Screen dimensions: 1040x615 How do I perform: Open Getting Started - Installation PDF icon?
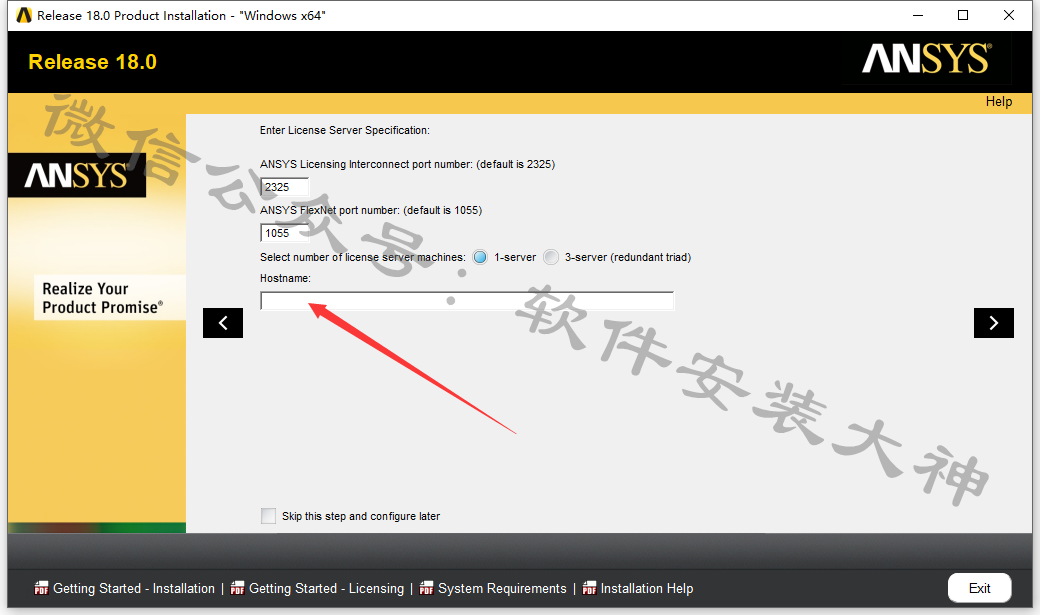pyautogui.click(x=41, y=588)
